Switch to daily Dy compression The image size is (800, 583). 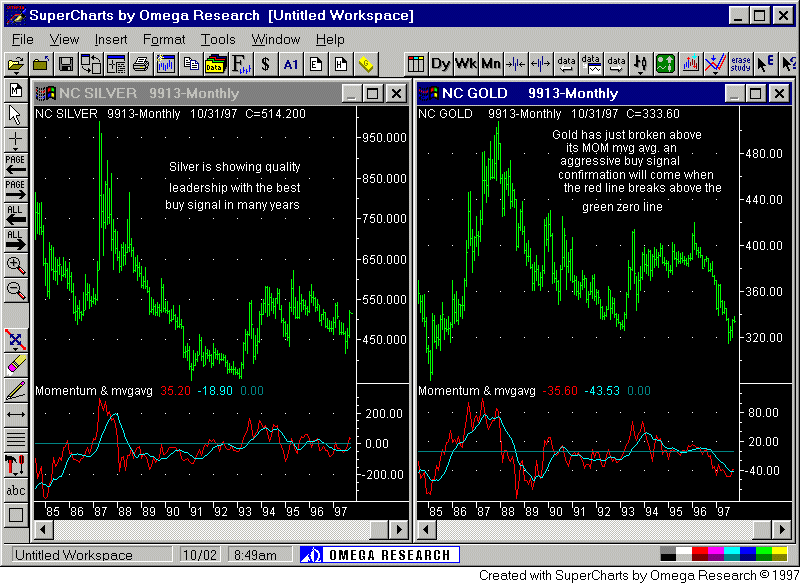point(441,64)
